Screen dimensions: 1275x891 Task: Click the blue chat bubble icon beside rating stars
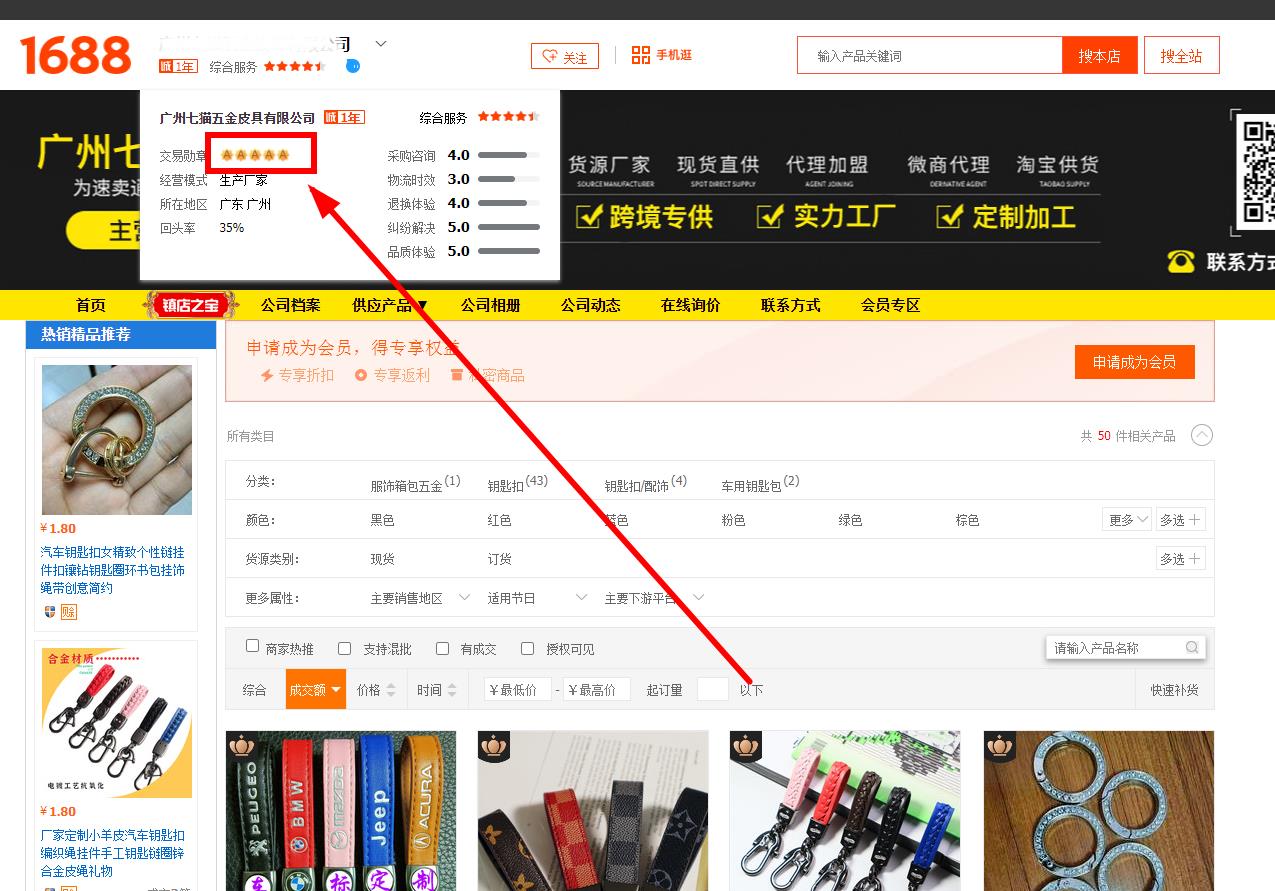tap(353, 66)
